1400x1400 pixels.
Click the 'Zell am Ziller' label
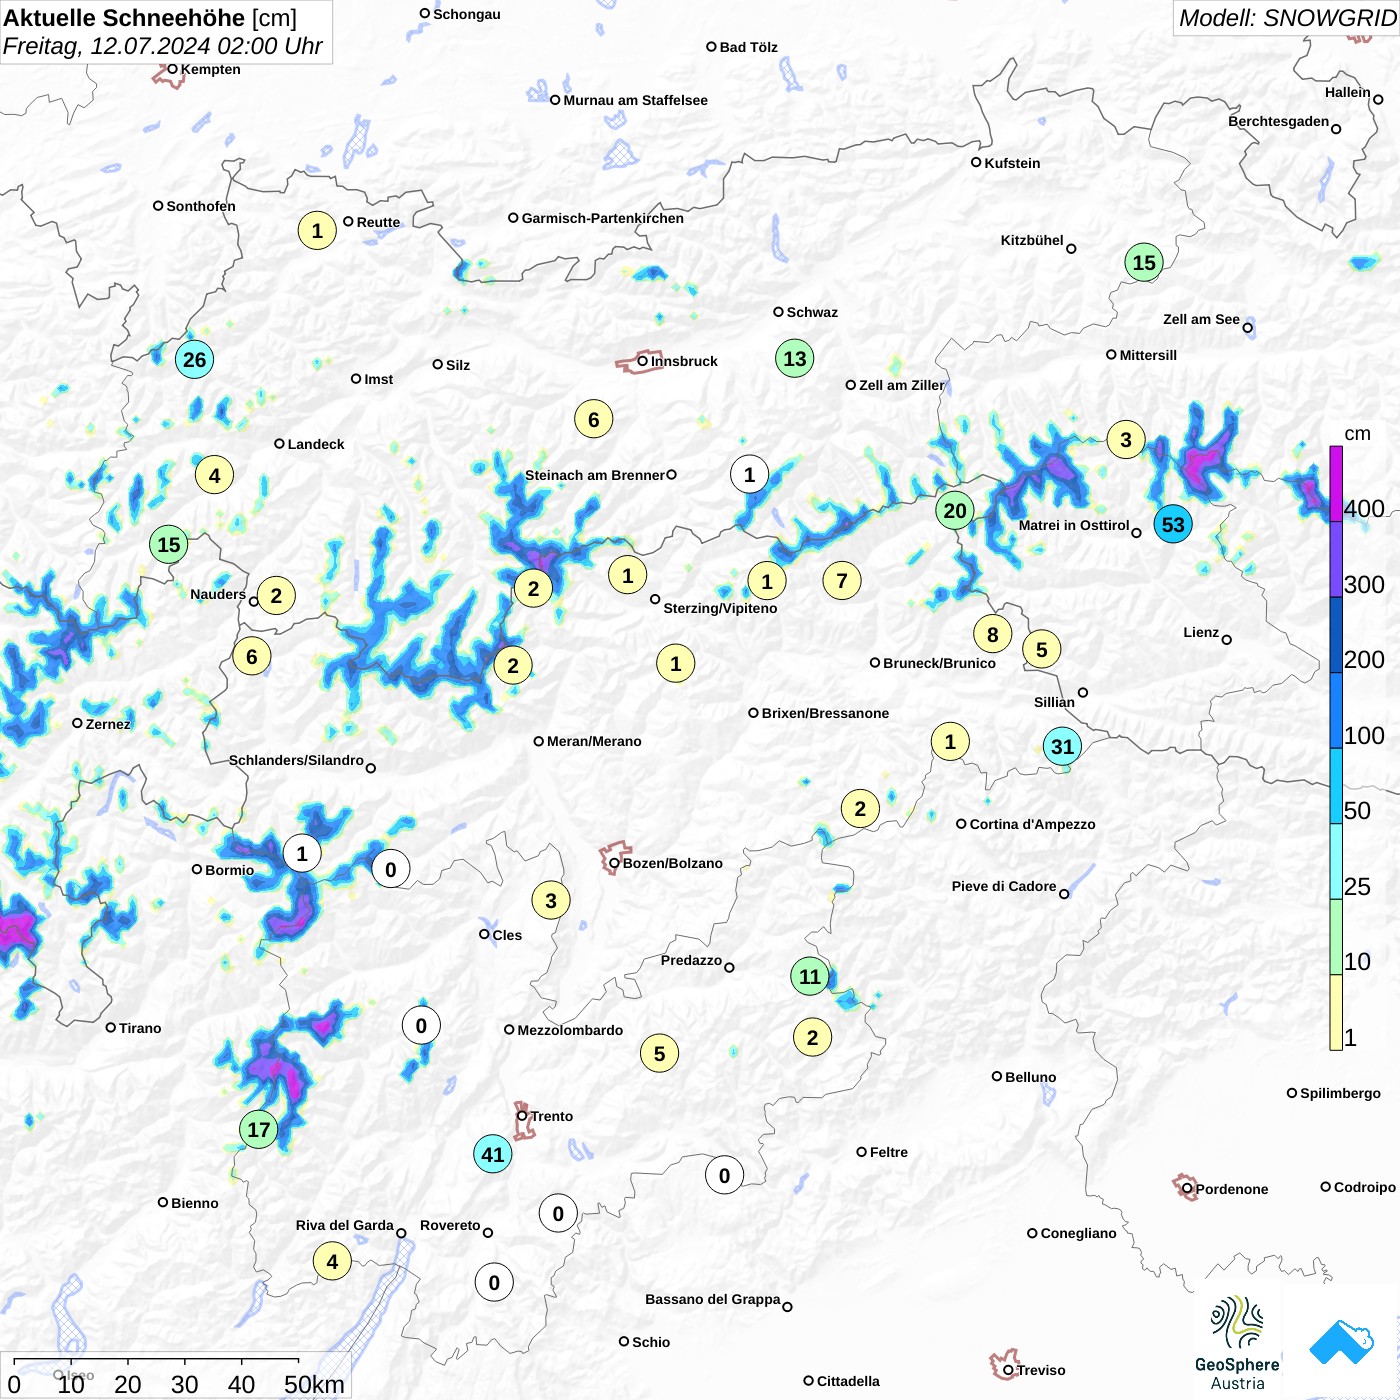(902, 385)
